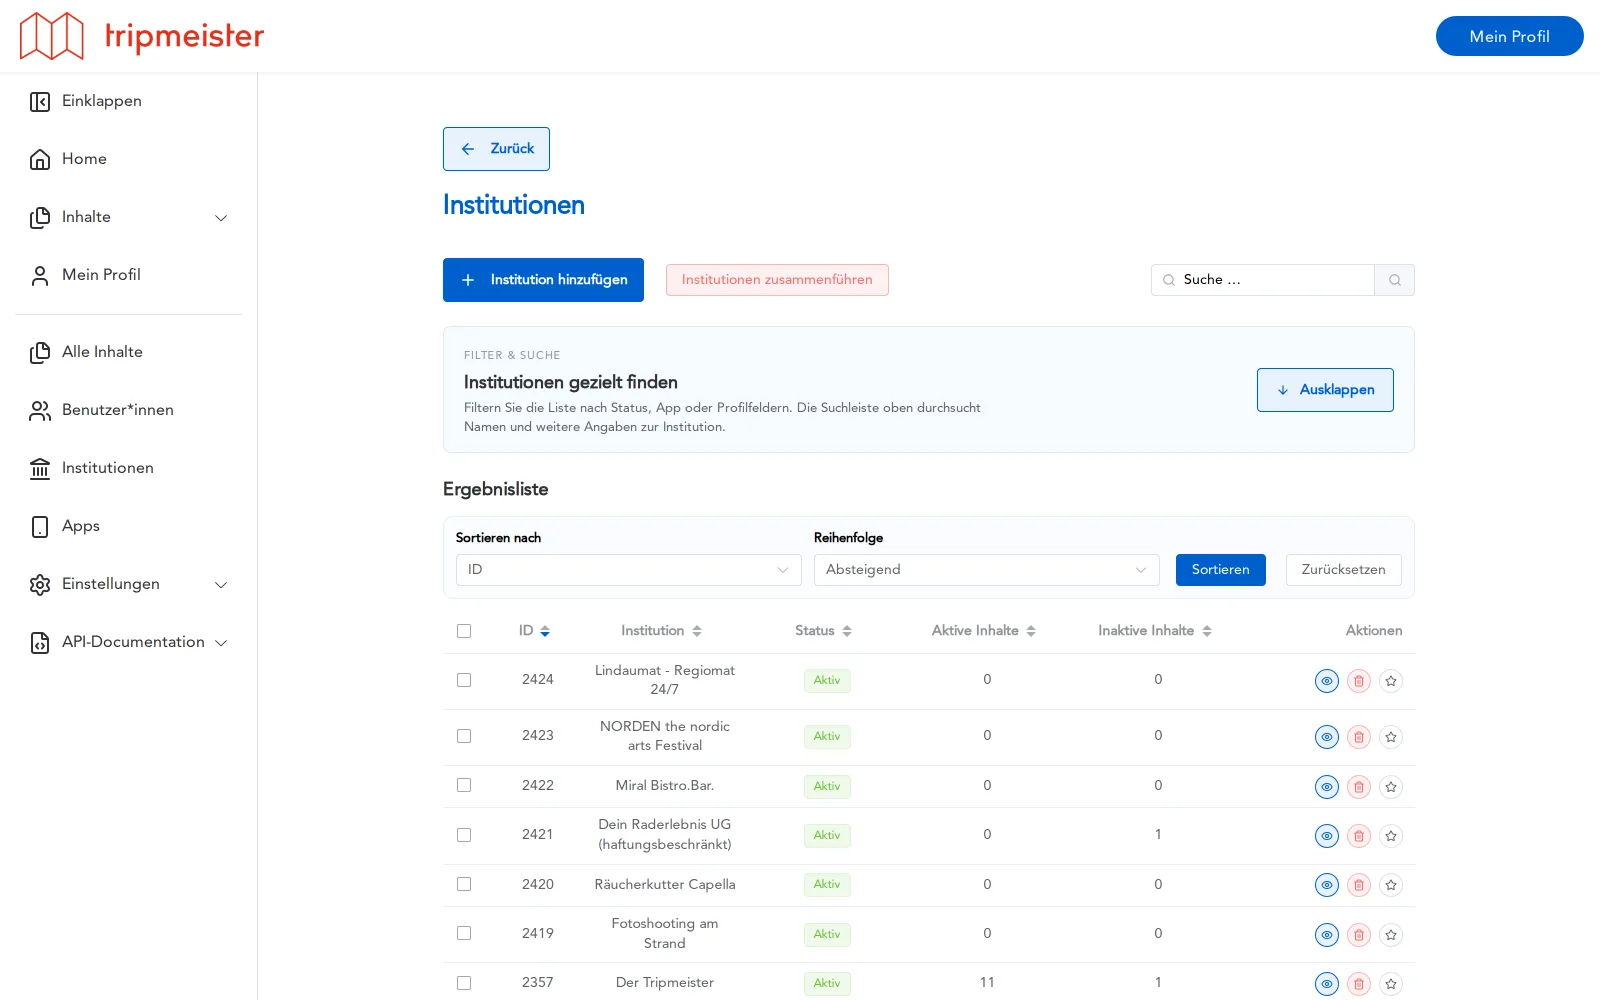Viewport: 1600px width, 1000px height.
Task: View Fotoshooting am Strand via eye icon
Action: [x=1326, y=935]
